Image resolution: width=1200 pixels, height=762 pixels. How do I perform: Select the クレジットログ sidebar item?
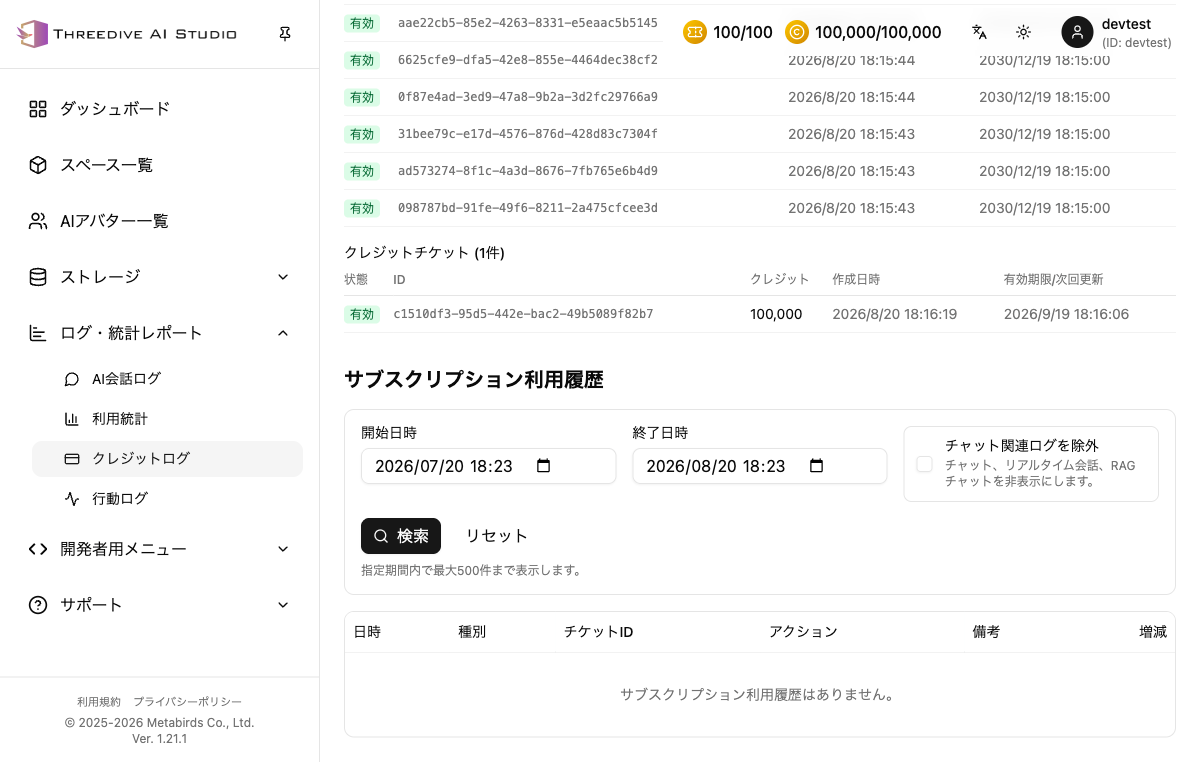pos(167,459)
